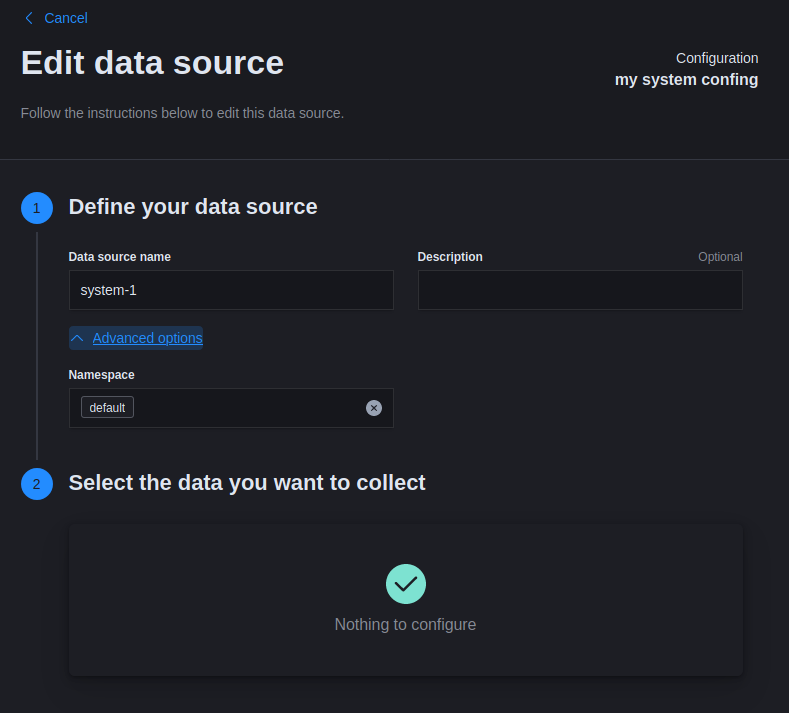The image size is (789, 713).
Task: Cancel editing the data source
Action: [66, 18]
